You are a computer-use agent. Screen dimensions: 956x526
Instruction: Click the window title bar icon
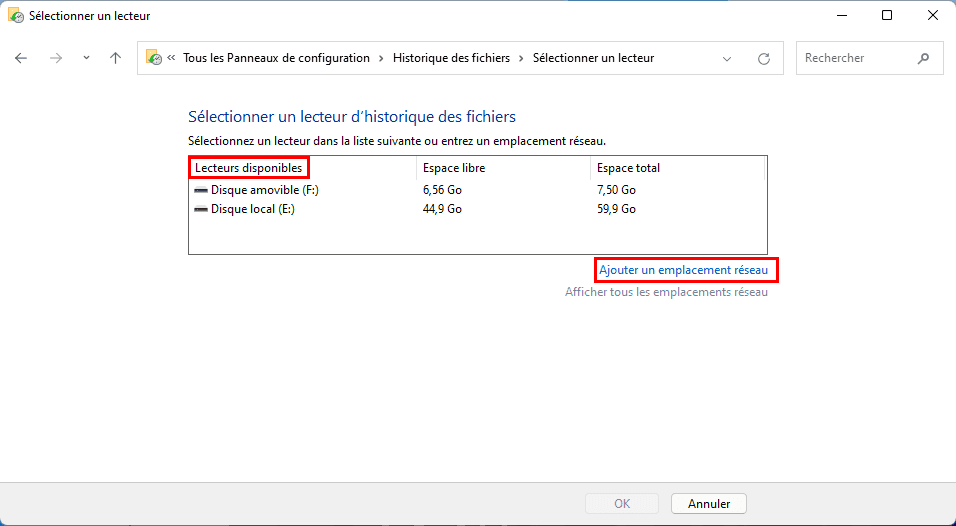tap(16, 16)
